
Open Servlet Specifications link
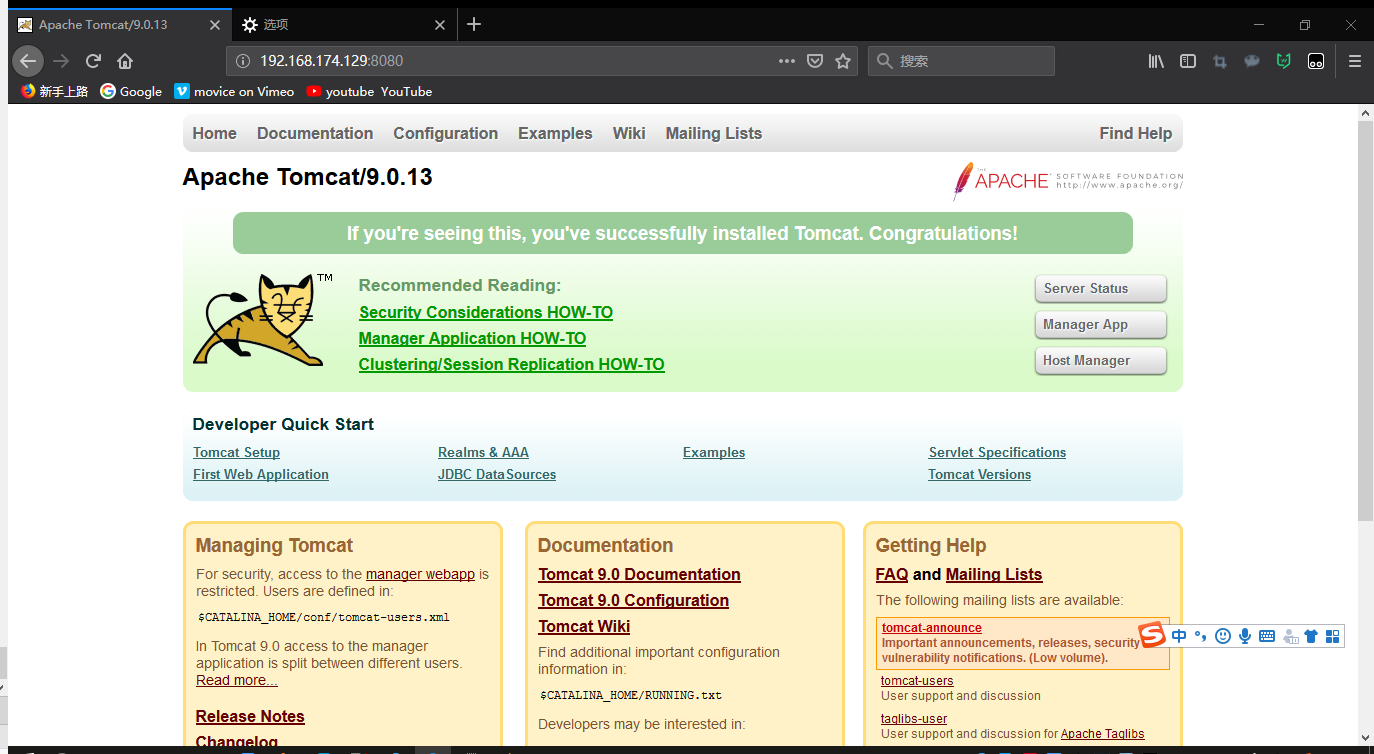997,452
